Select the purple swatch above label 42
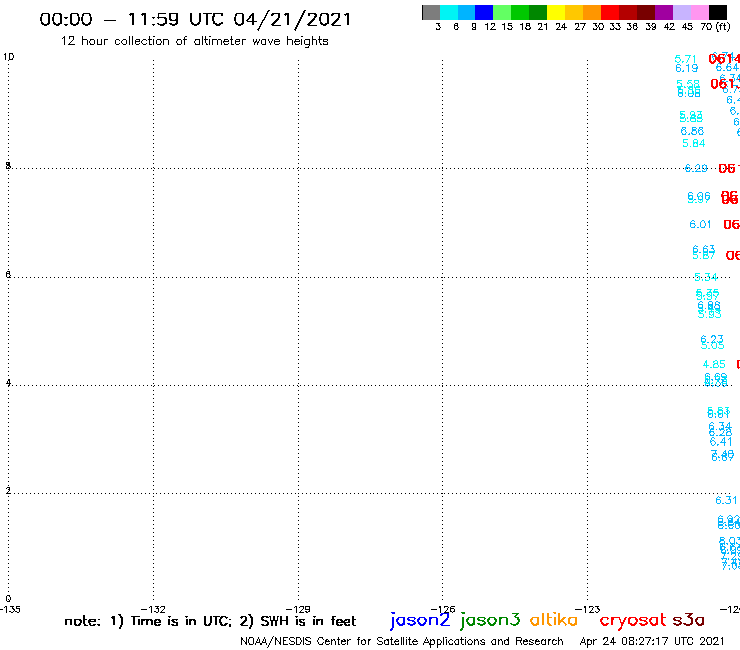This screenshot has width=740, height=650. click(664, 12)
